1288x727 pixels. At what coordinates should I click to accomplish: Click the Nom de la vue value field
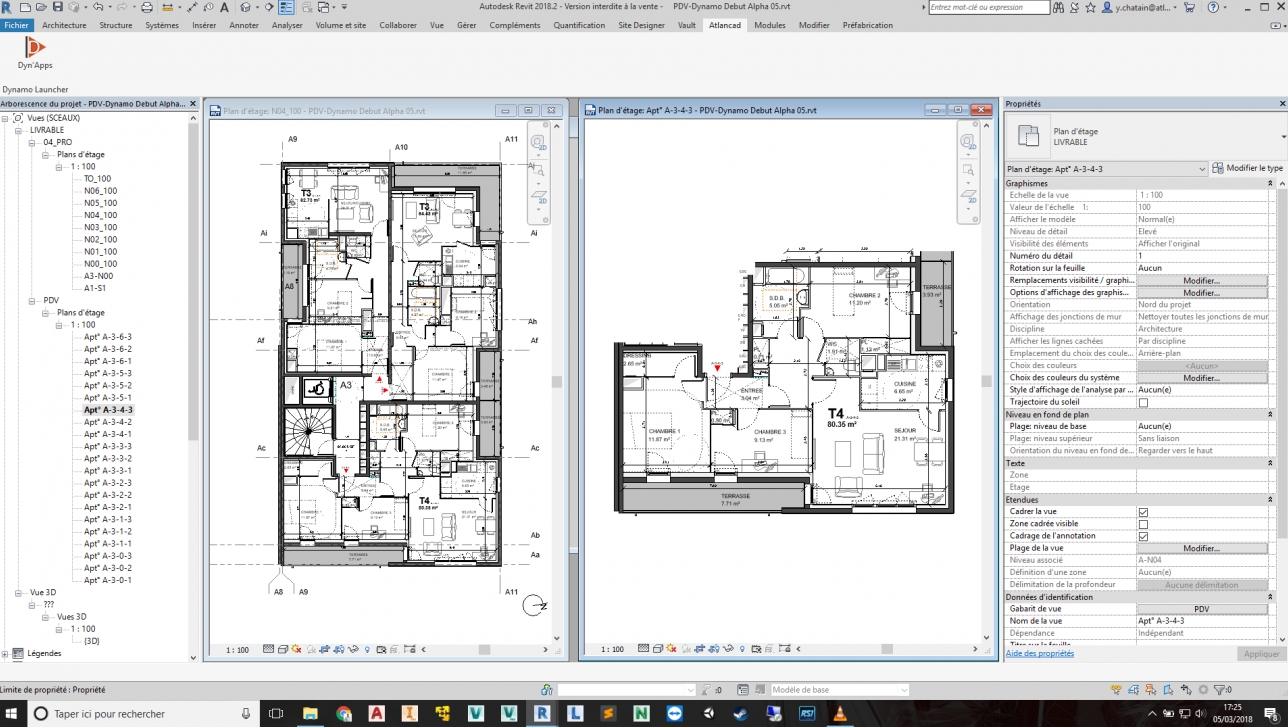click(1201, 621)
